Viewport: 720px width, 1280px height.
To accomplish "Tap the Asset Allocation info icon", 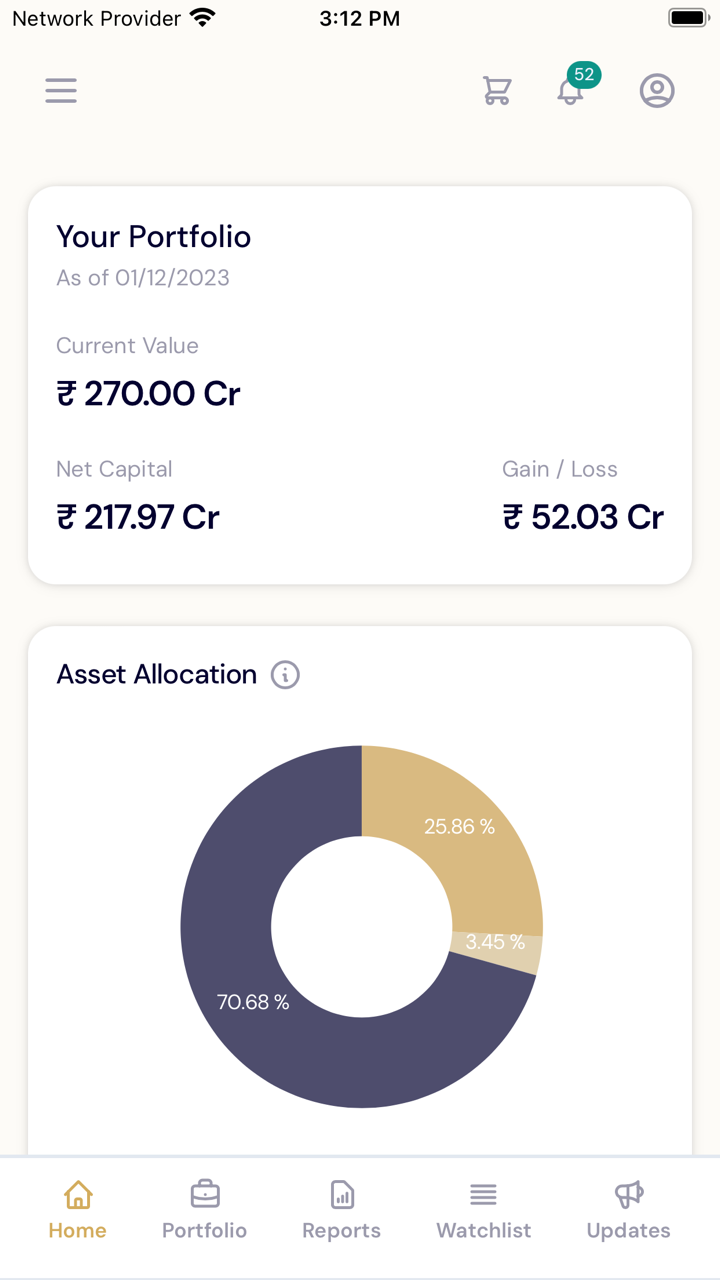I will pyautogui.click(x=286, y=675).
